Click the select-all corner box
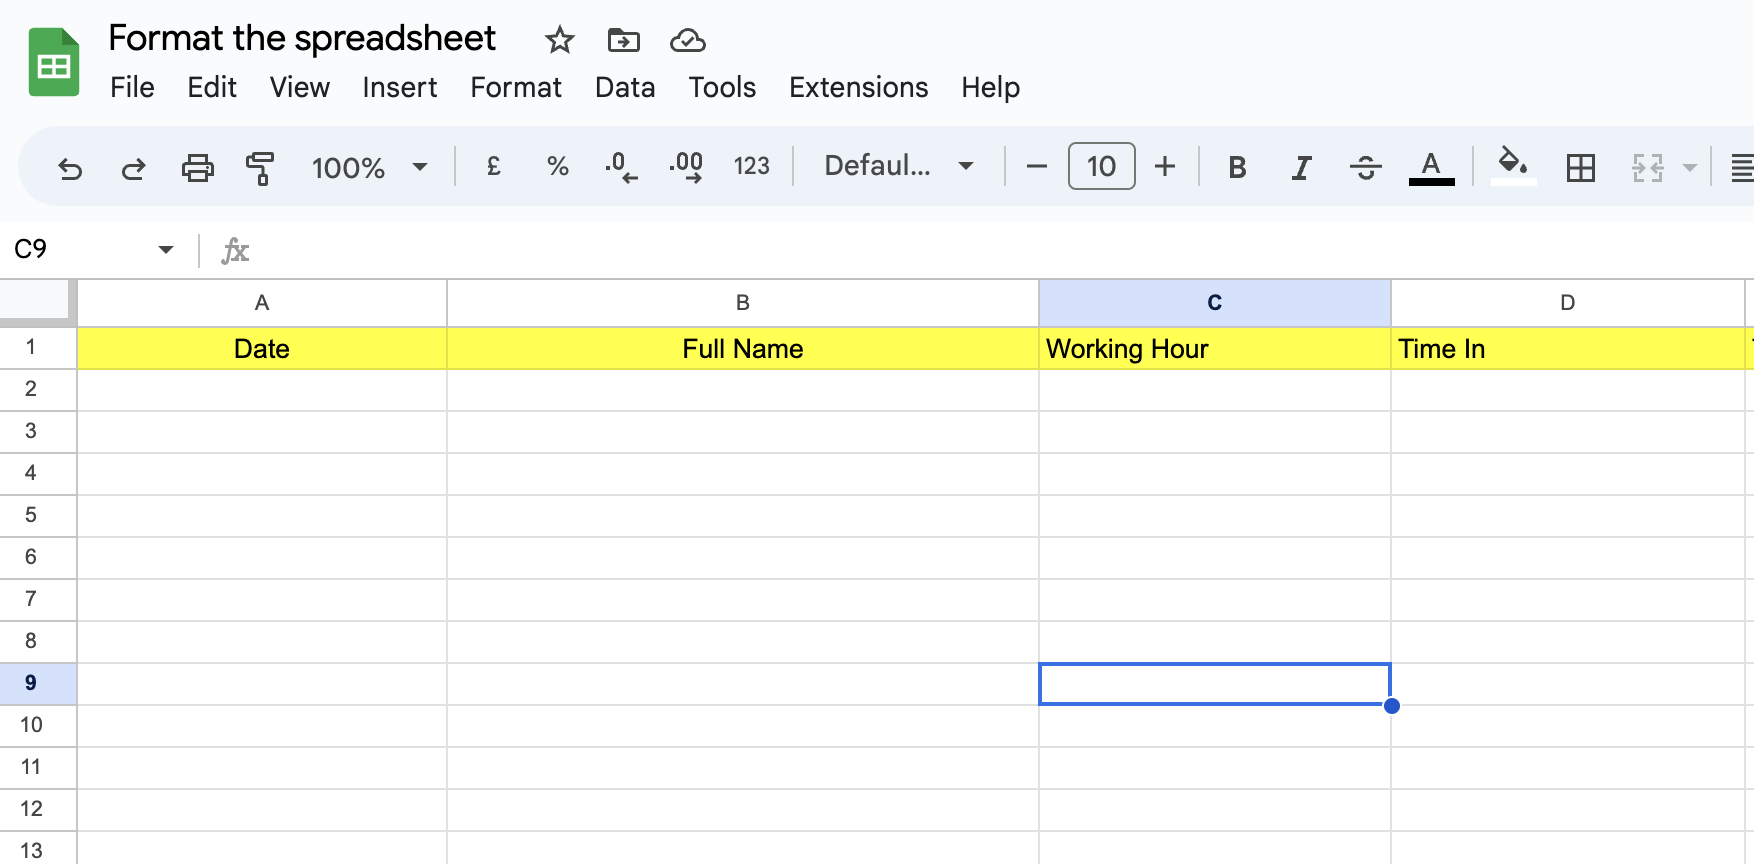This screenshot has width=1754, height=864. pos(36,302)
